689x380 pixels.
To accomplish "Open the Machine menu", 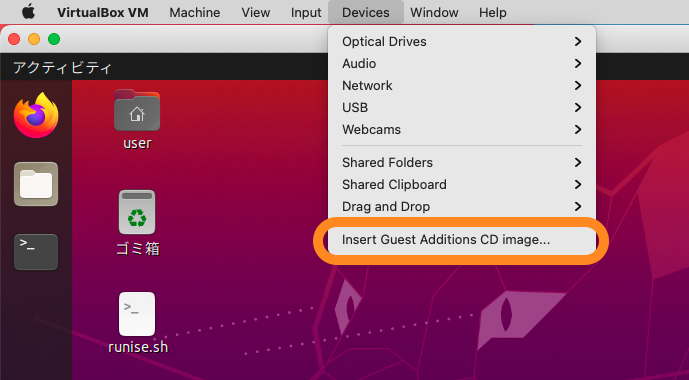I will point(195,12).
